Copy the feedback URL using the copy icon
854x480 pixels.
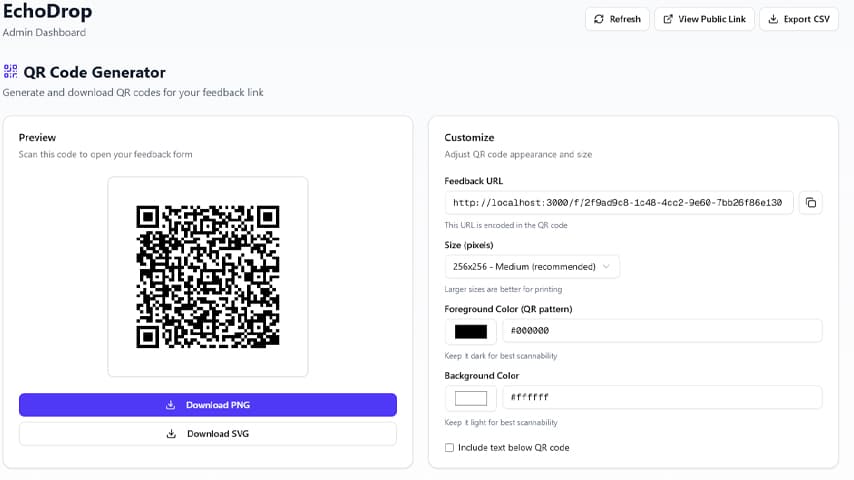tap(811, 203)
